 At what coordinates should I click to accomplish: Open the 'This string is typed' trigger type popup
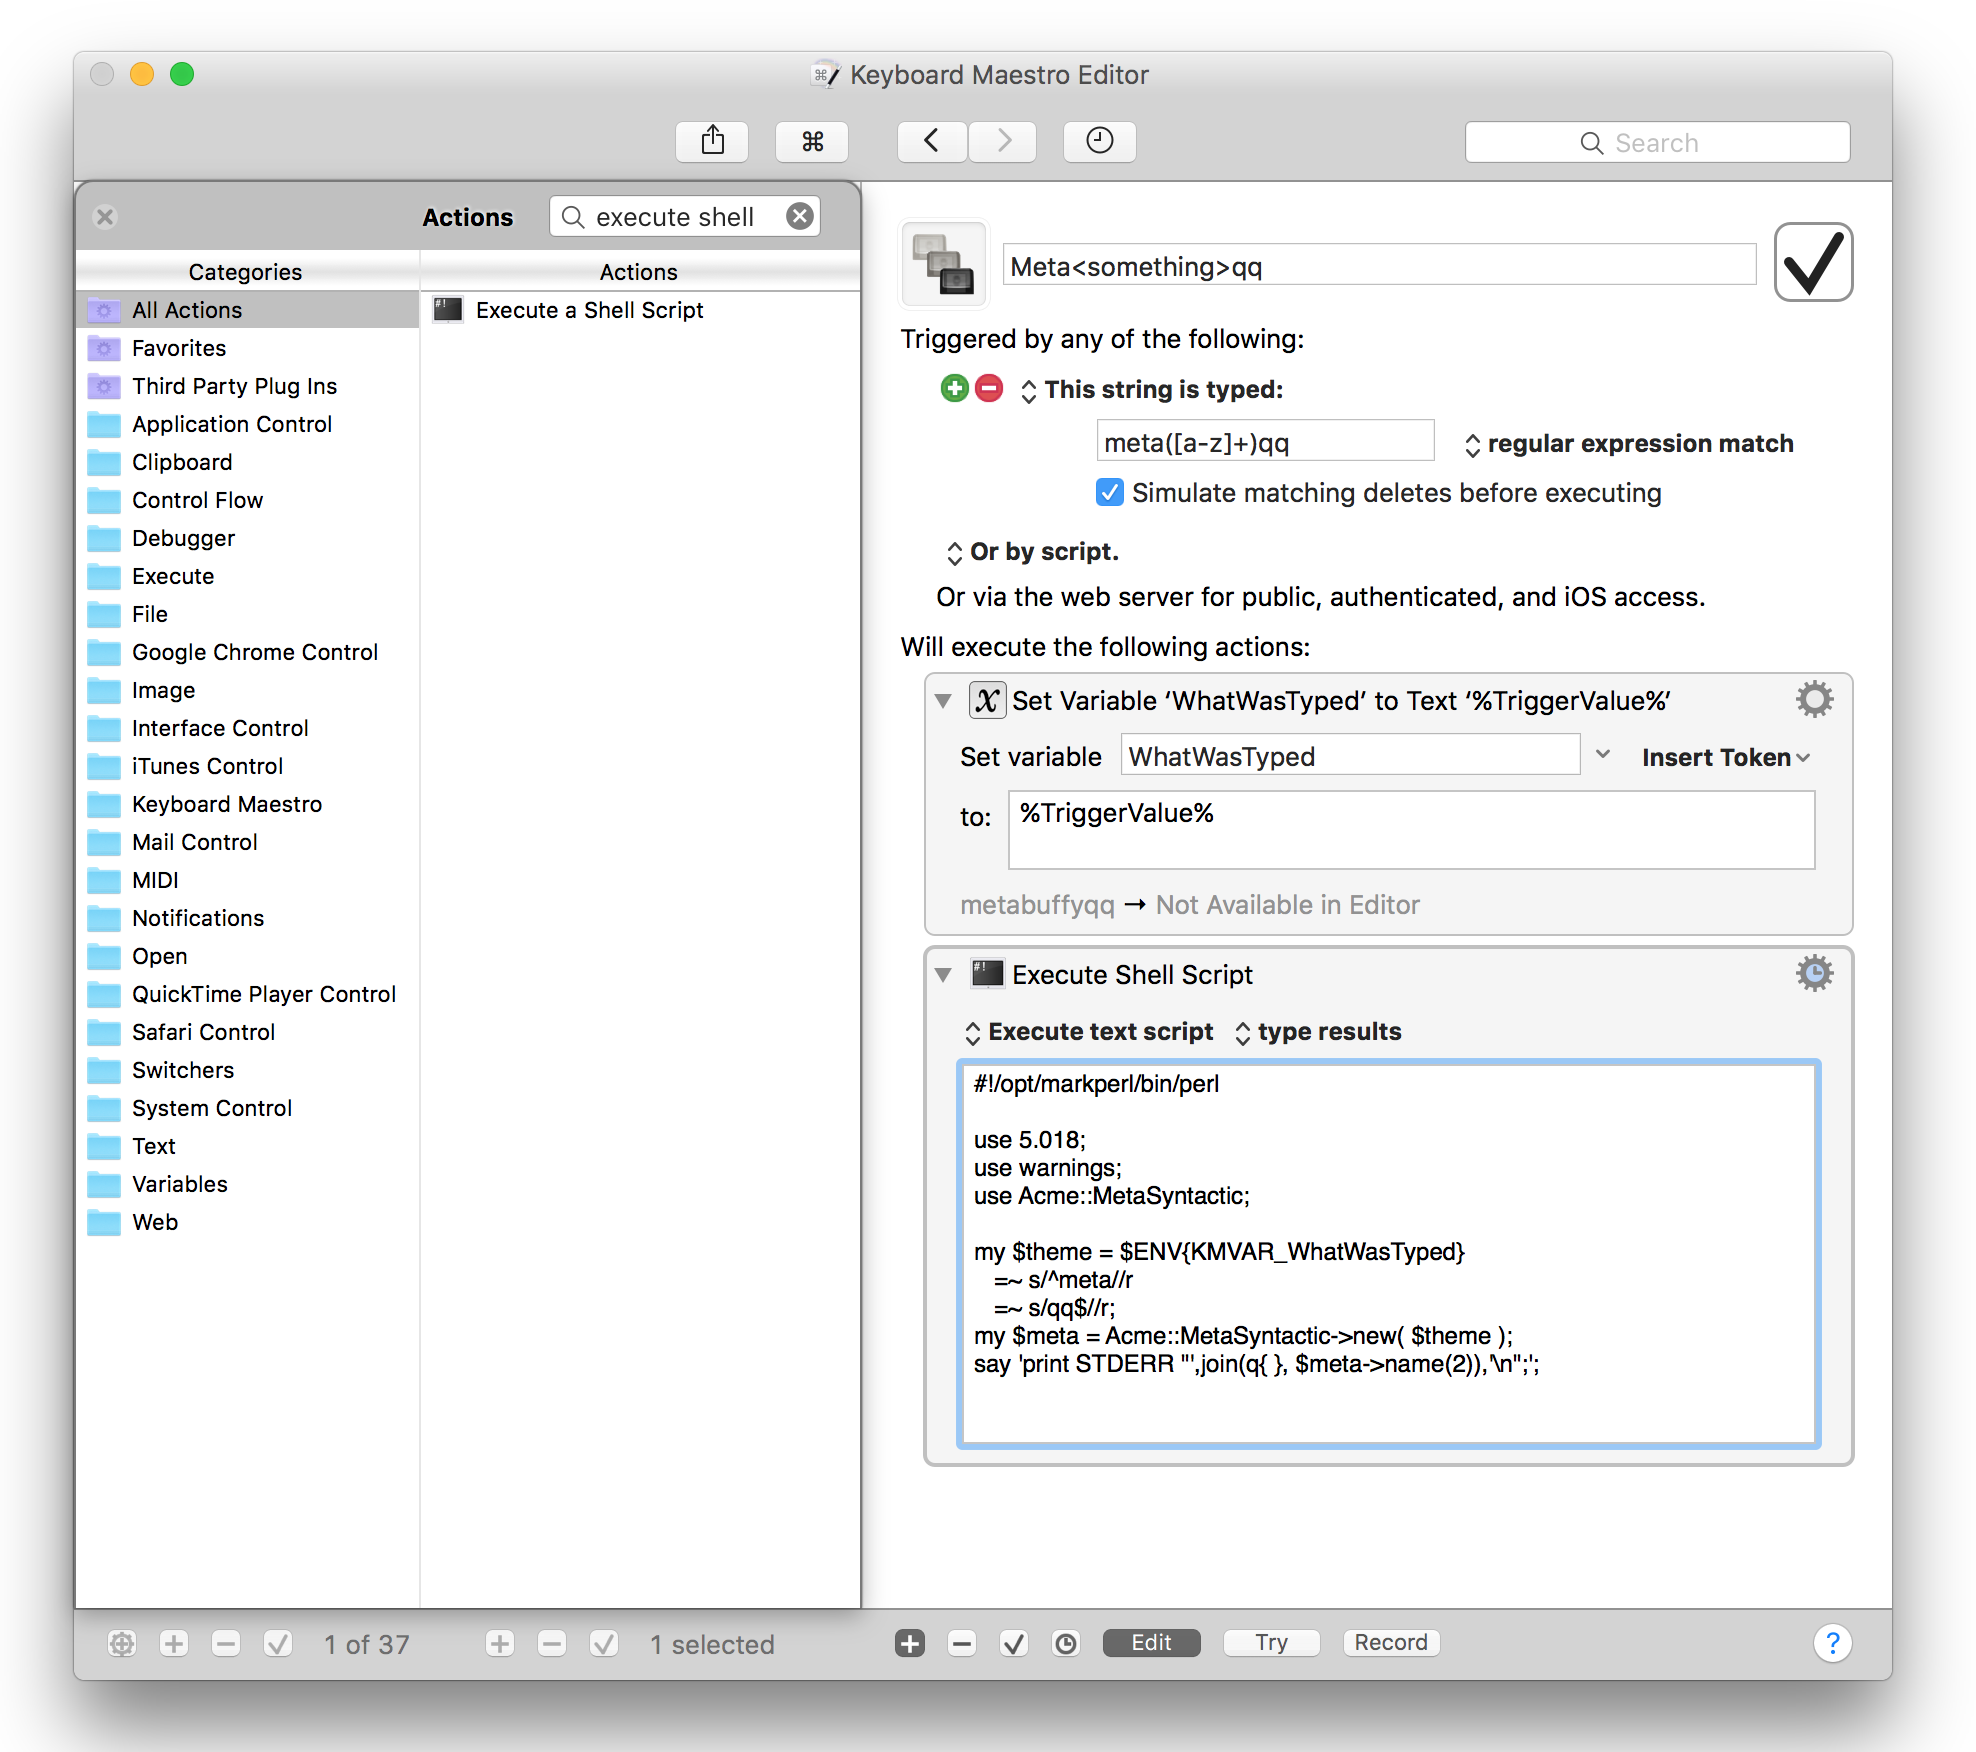1153,389
